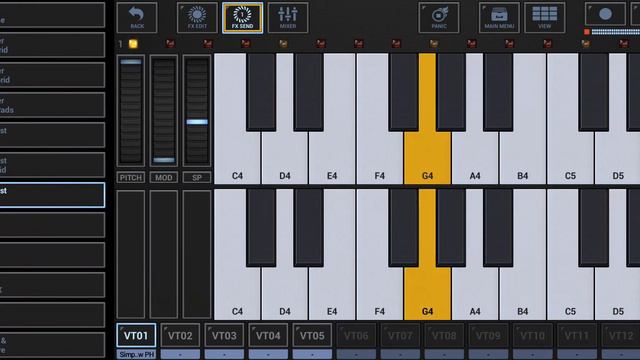Viewport: 640px width, 360px height.
Task: Play black key C#4 on upper keyboard
Action: (x=261, y=92)
